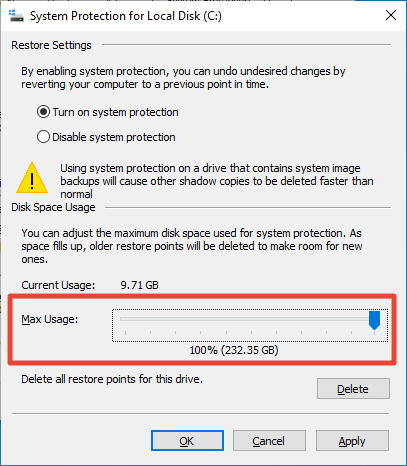Click the Restore Settings section header
This screenshot has height=466, width=407.
(x=51, y=45)
